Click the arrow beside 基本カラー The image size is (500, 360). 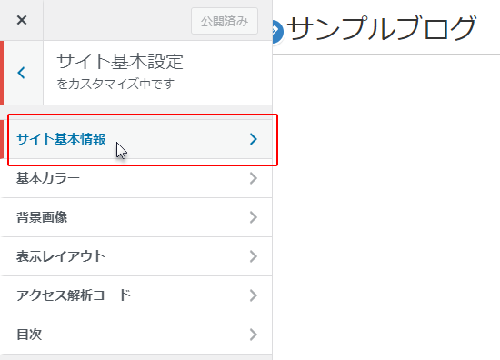click(253, 178)
